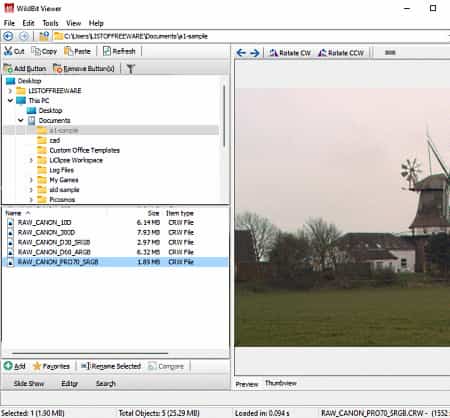Switch to the Preview tab

[x=247, y=384]
